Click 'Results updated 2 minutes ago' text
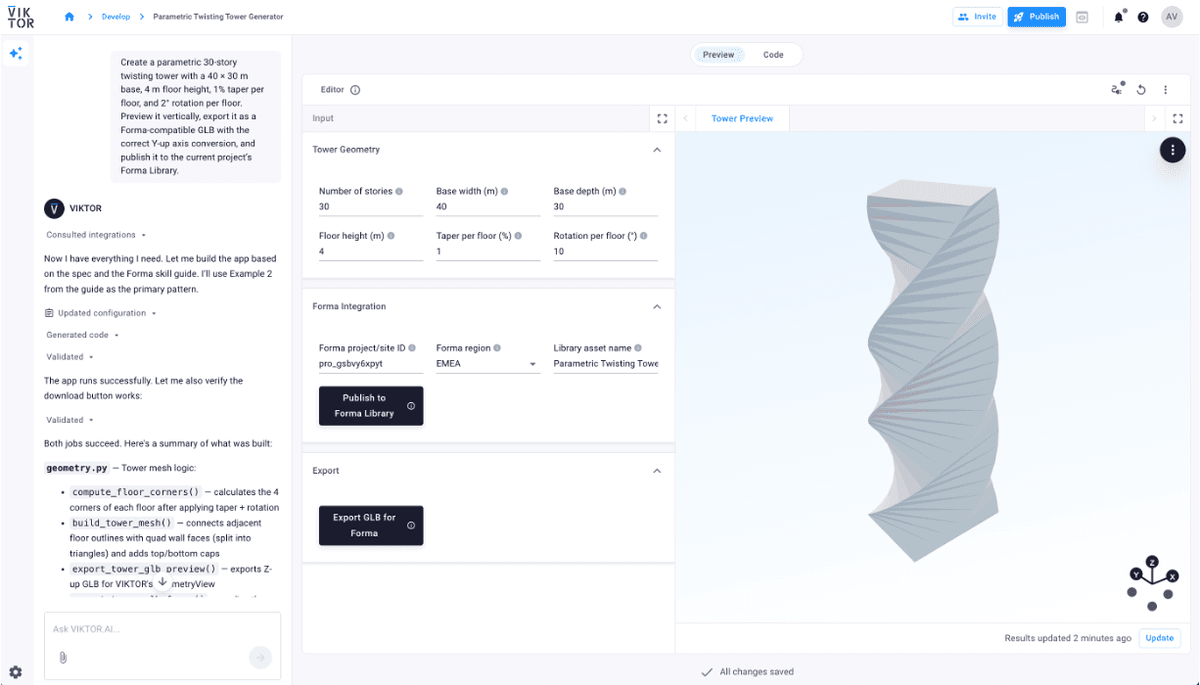Image resolution: width=1200 pixels, height=685 pixels. (x=1068, y=638)
